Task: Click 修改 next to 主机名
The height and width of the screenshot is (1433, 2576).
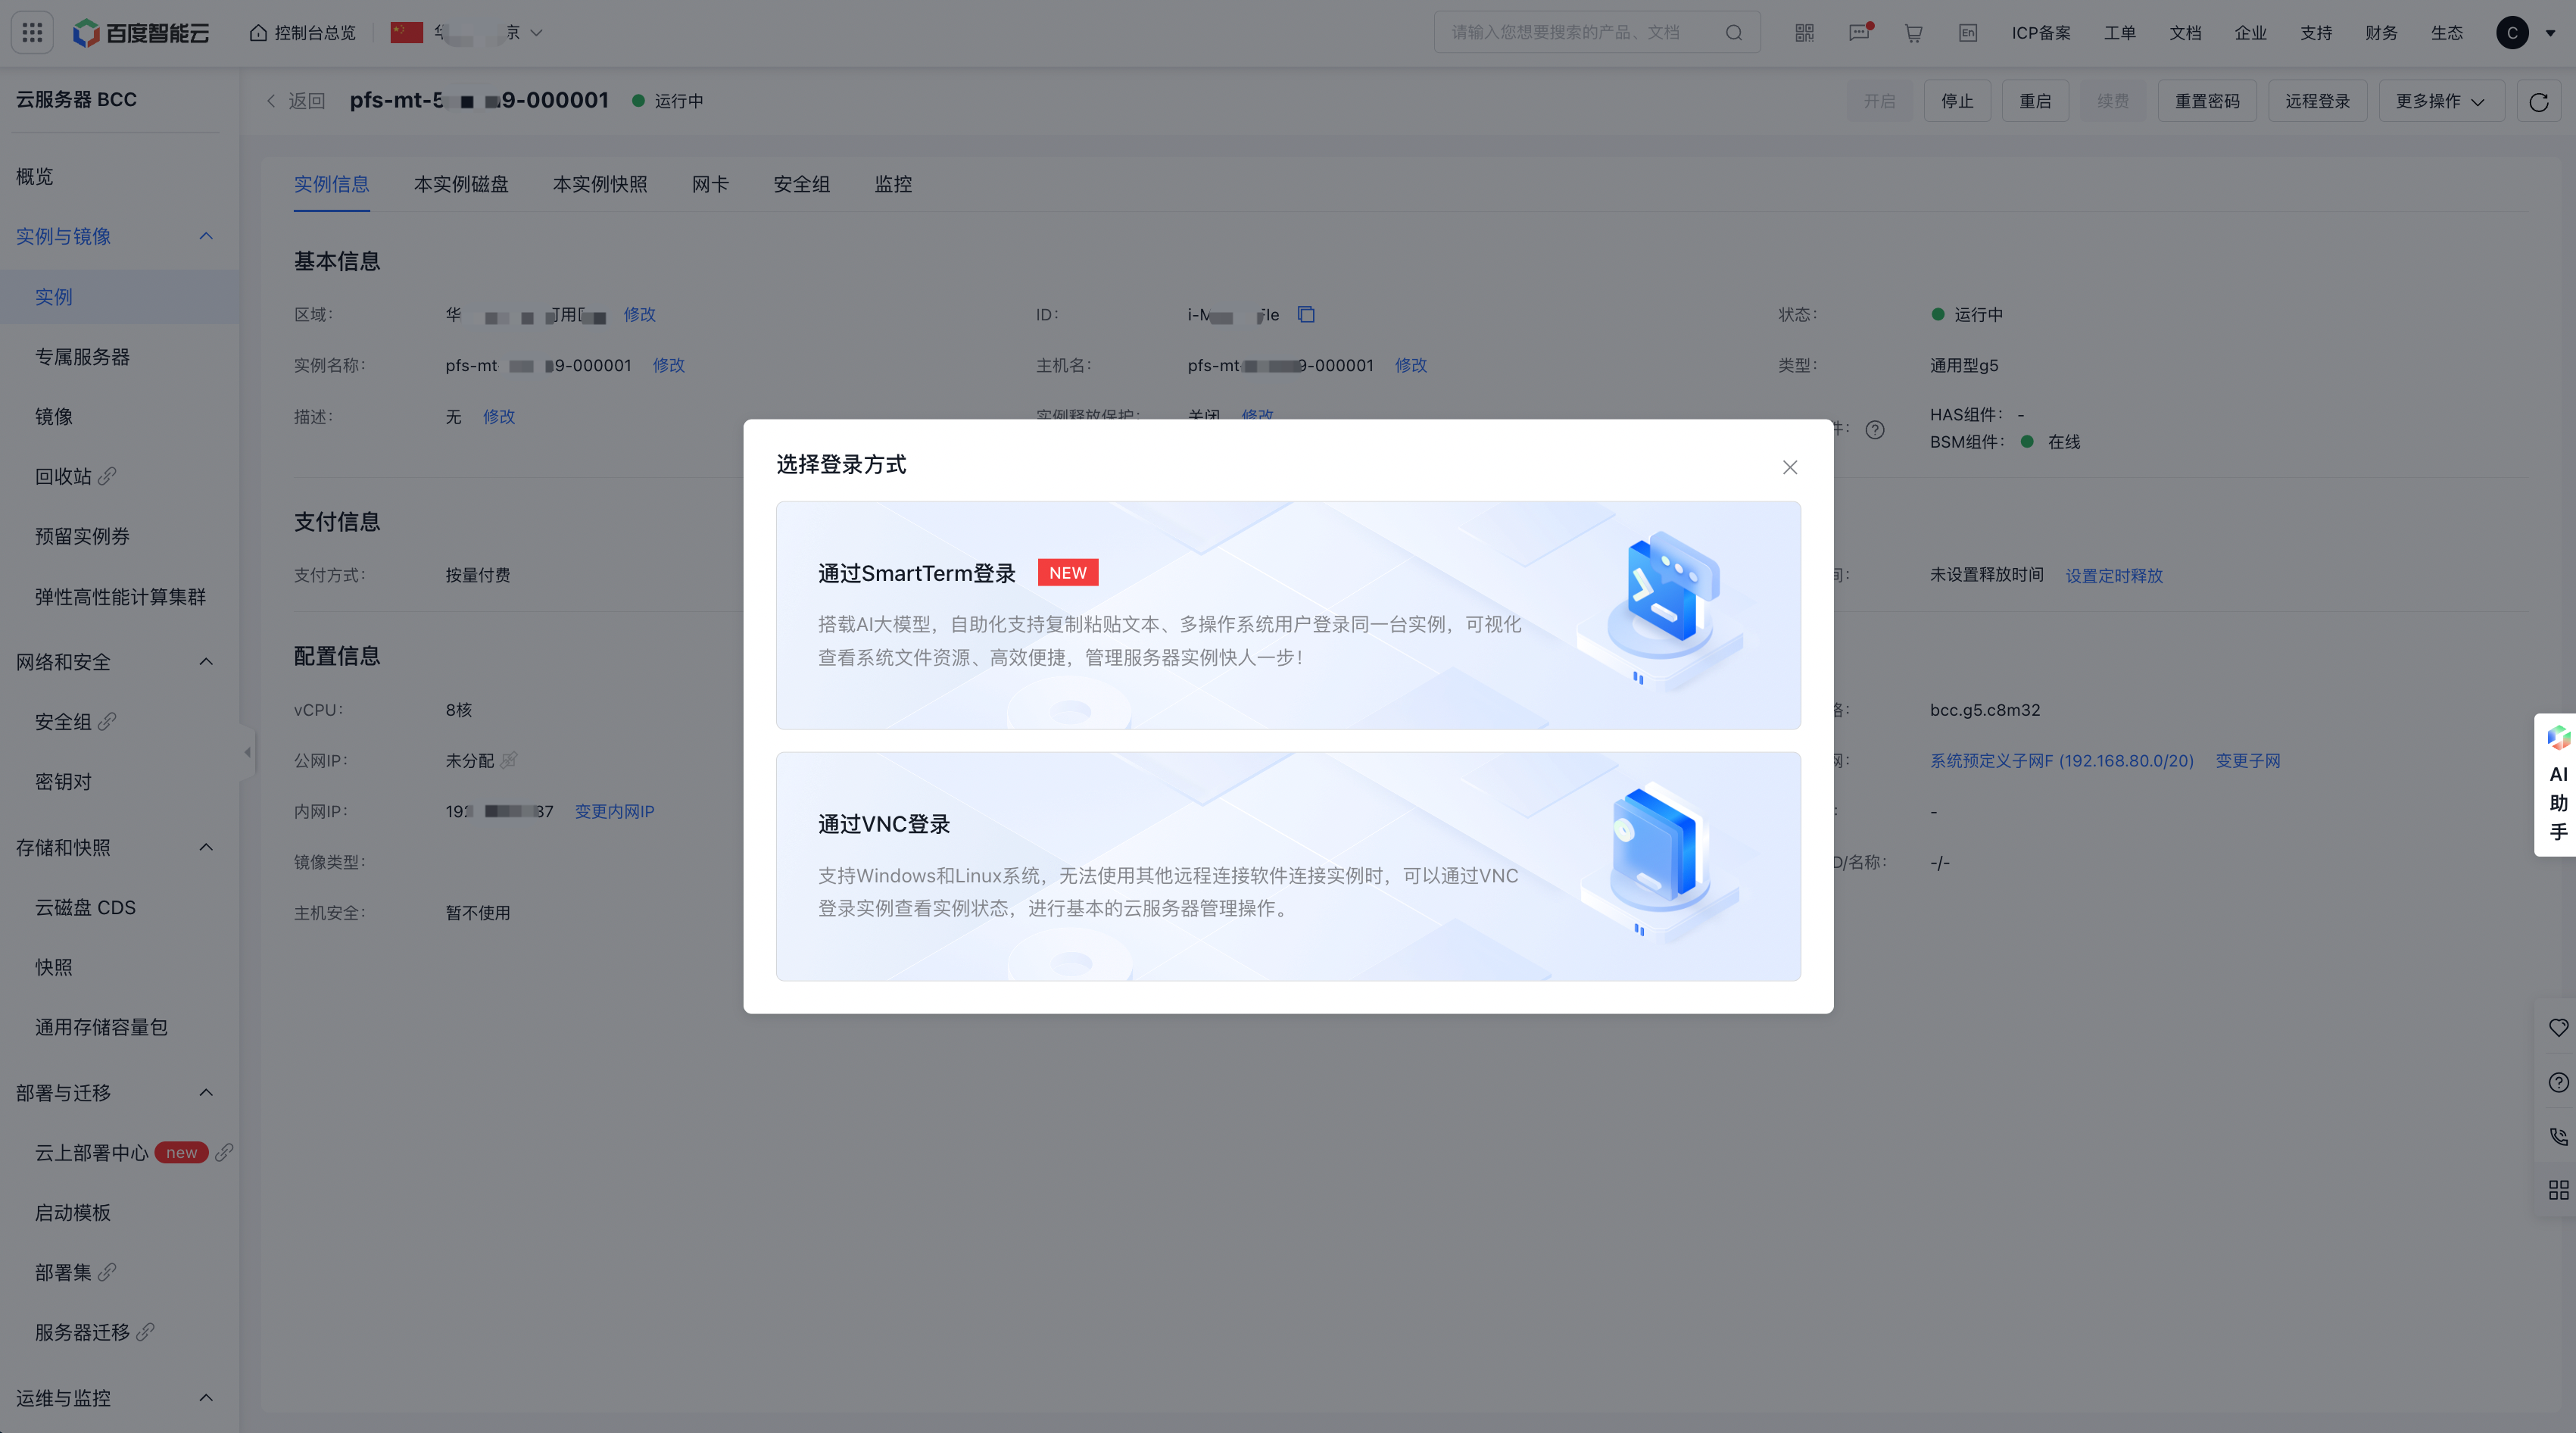Action: [x=1411, y=365]
